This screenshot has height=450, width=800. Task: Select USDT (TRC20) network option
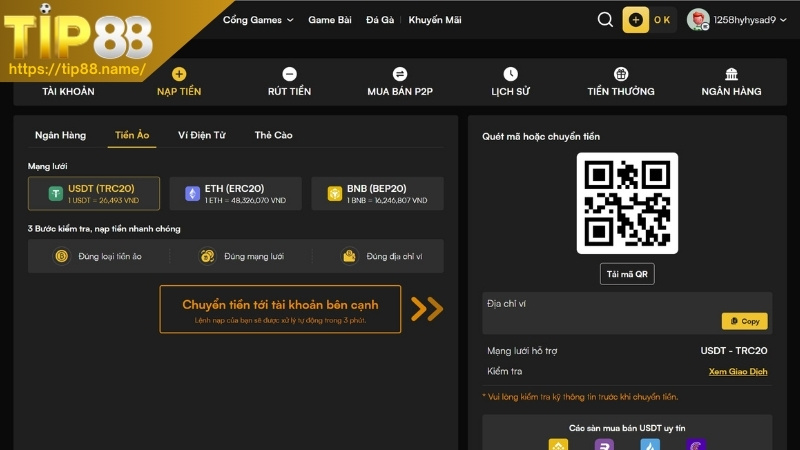click(94, 193)
